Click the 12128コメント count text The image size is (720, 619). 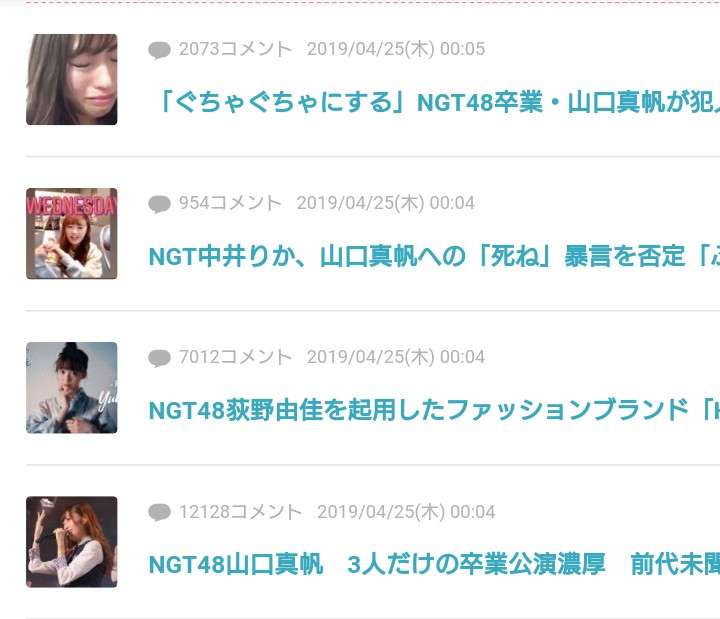click(x=240, y=512)
